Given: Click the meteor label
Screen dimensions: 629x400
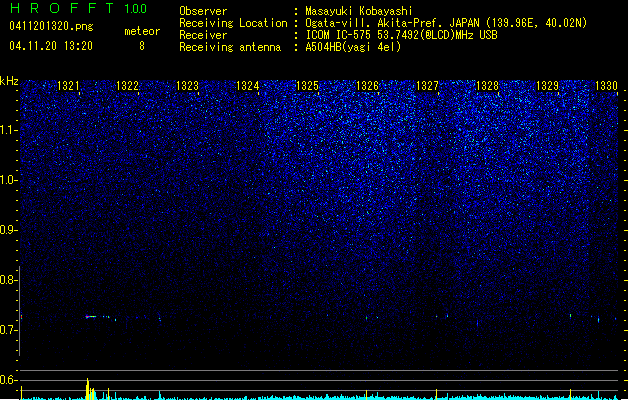Looking at the screenshot, I should click(x=142, y=31).
